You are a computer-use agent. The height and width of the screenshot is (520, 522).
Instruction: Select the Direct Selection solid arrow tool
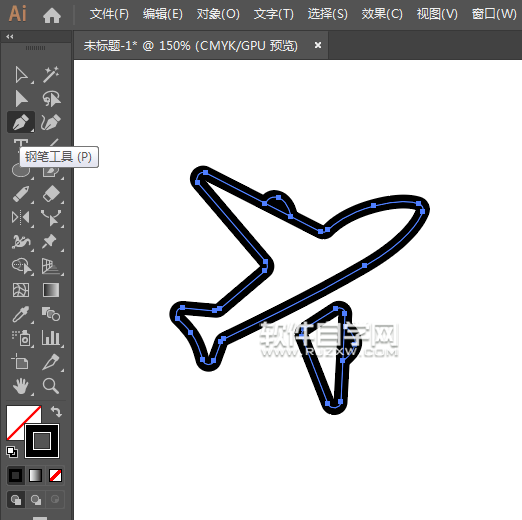point(21,99)
